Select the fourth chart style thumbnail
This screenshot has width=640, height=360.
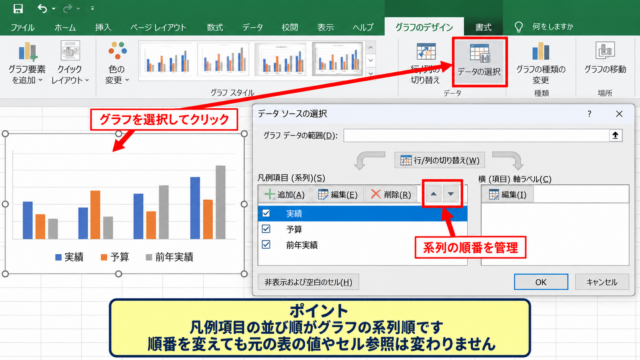point(338,60)
